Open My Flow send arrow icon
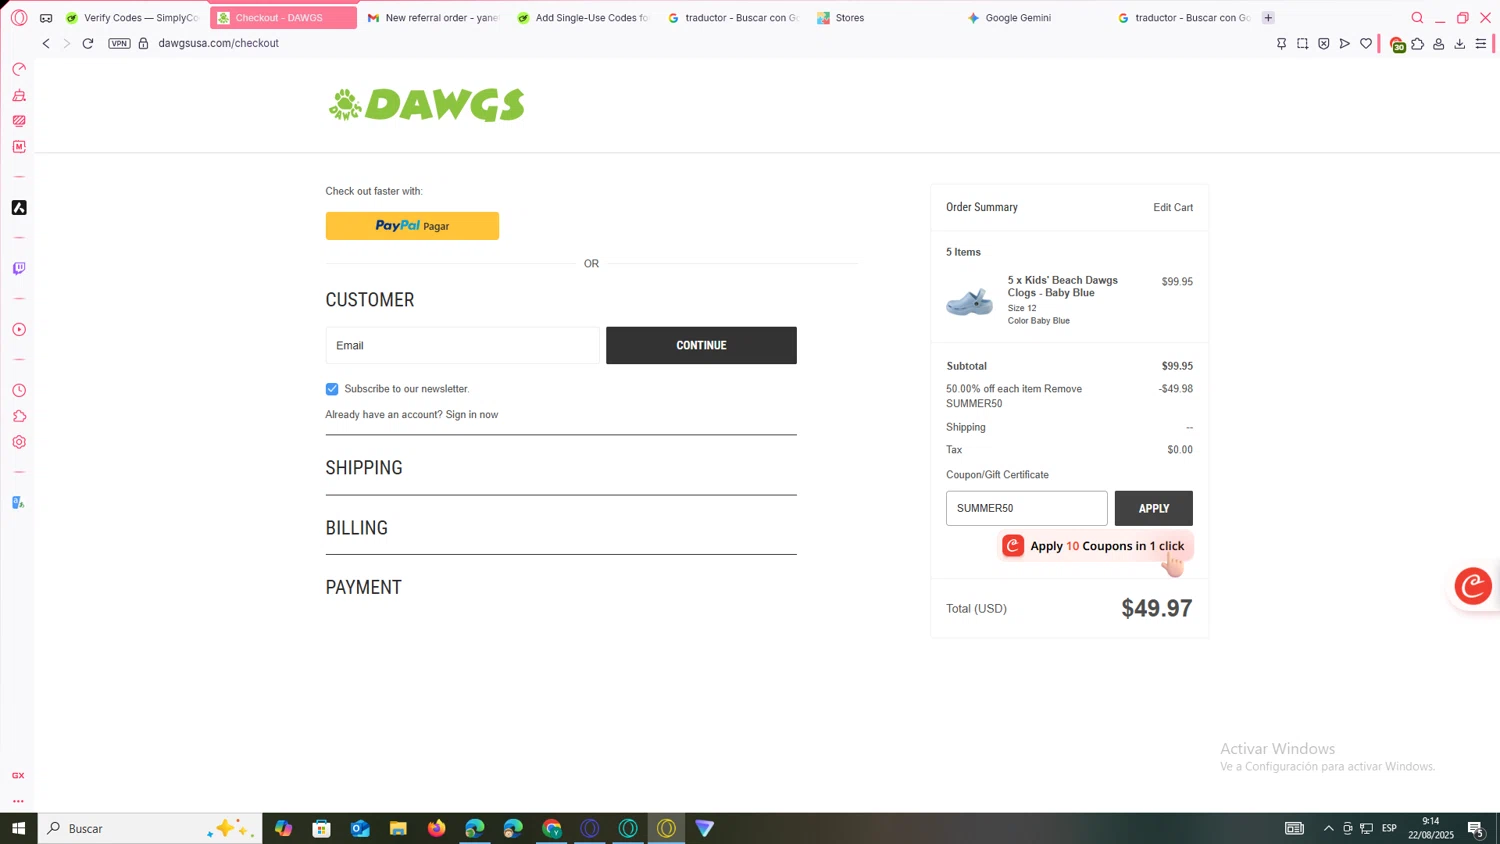Screen dimensions: 1500x844 (x=1344, y=44)
